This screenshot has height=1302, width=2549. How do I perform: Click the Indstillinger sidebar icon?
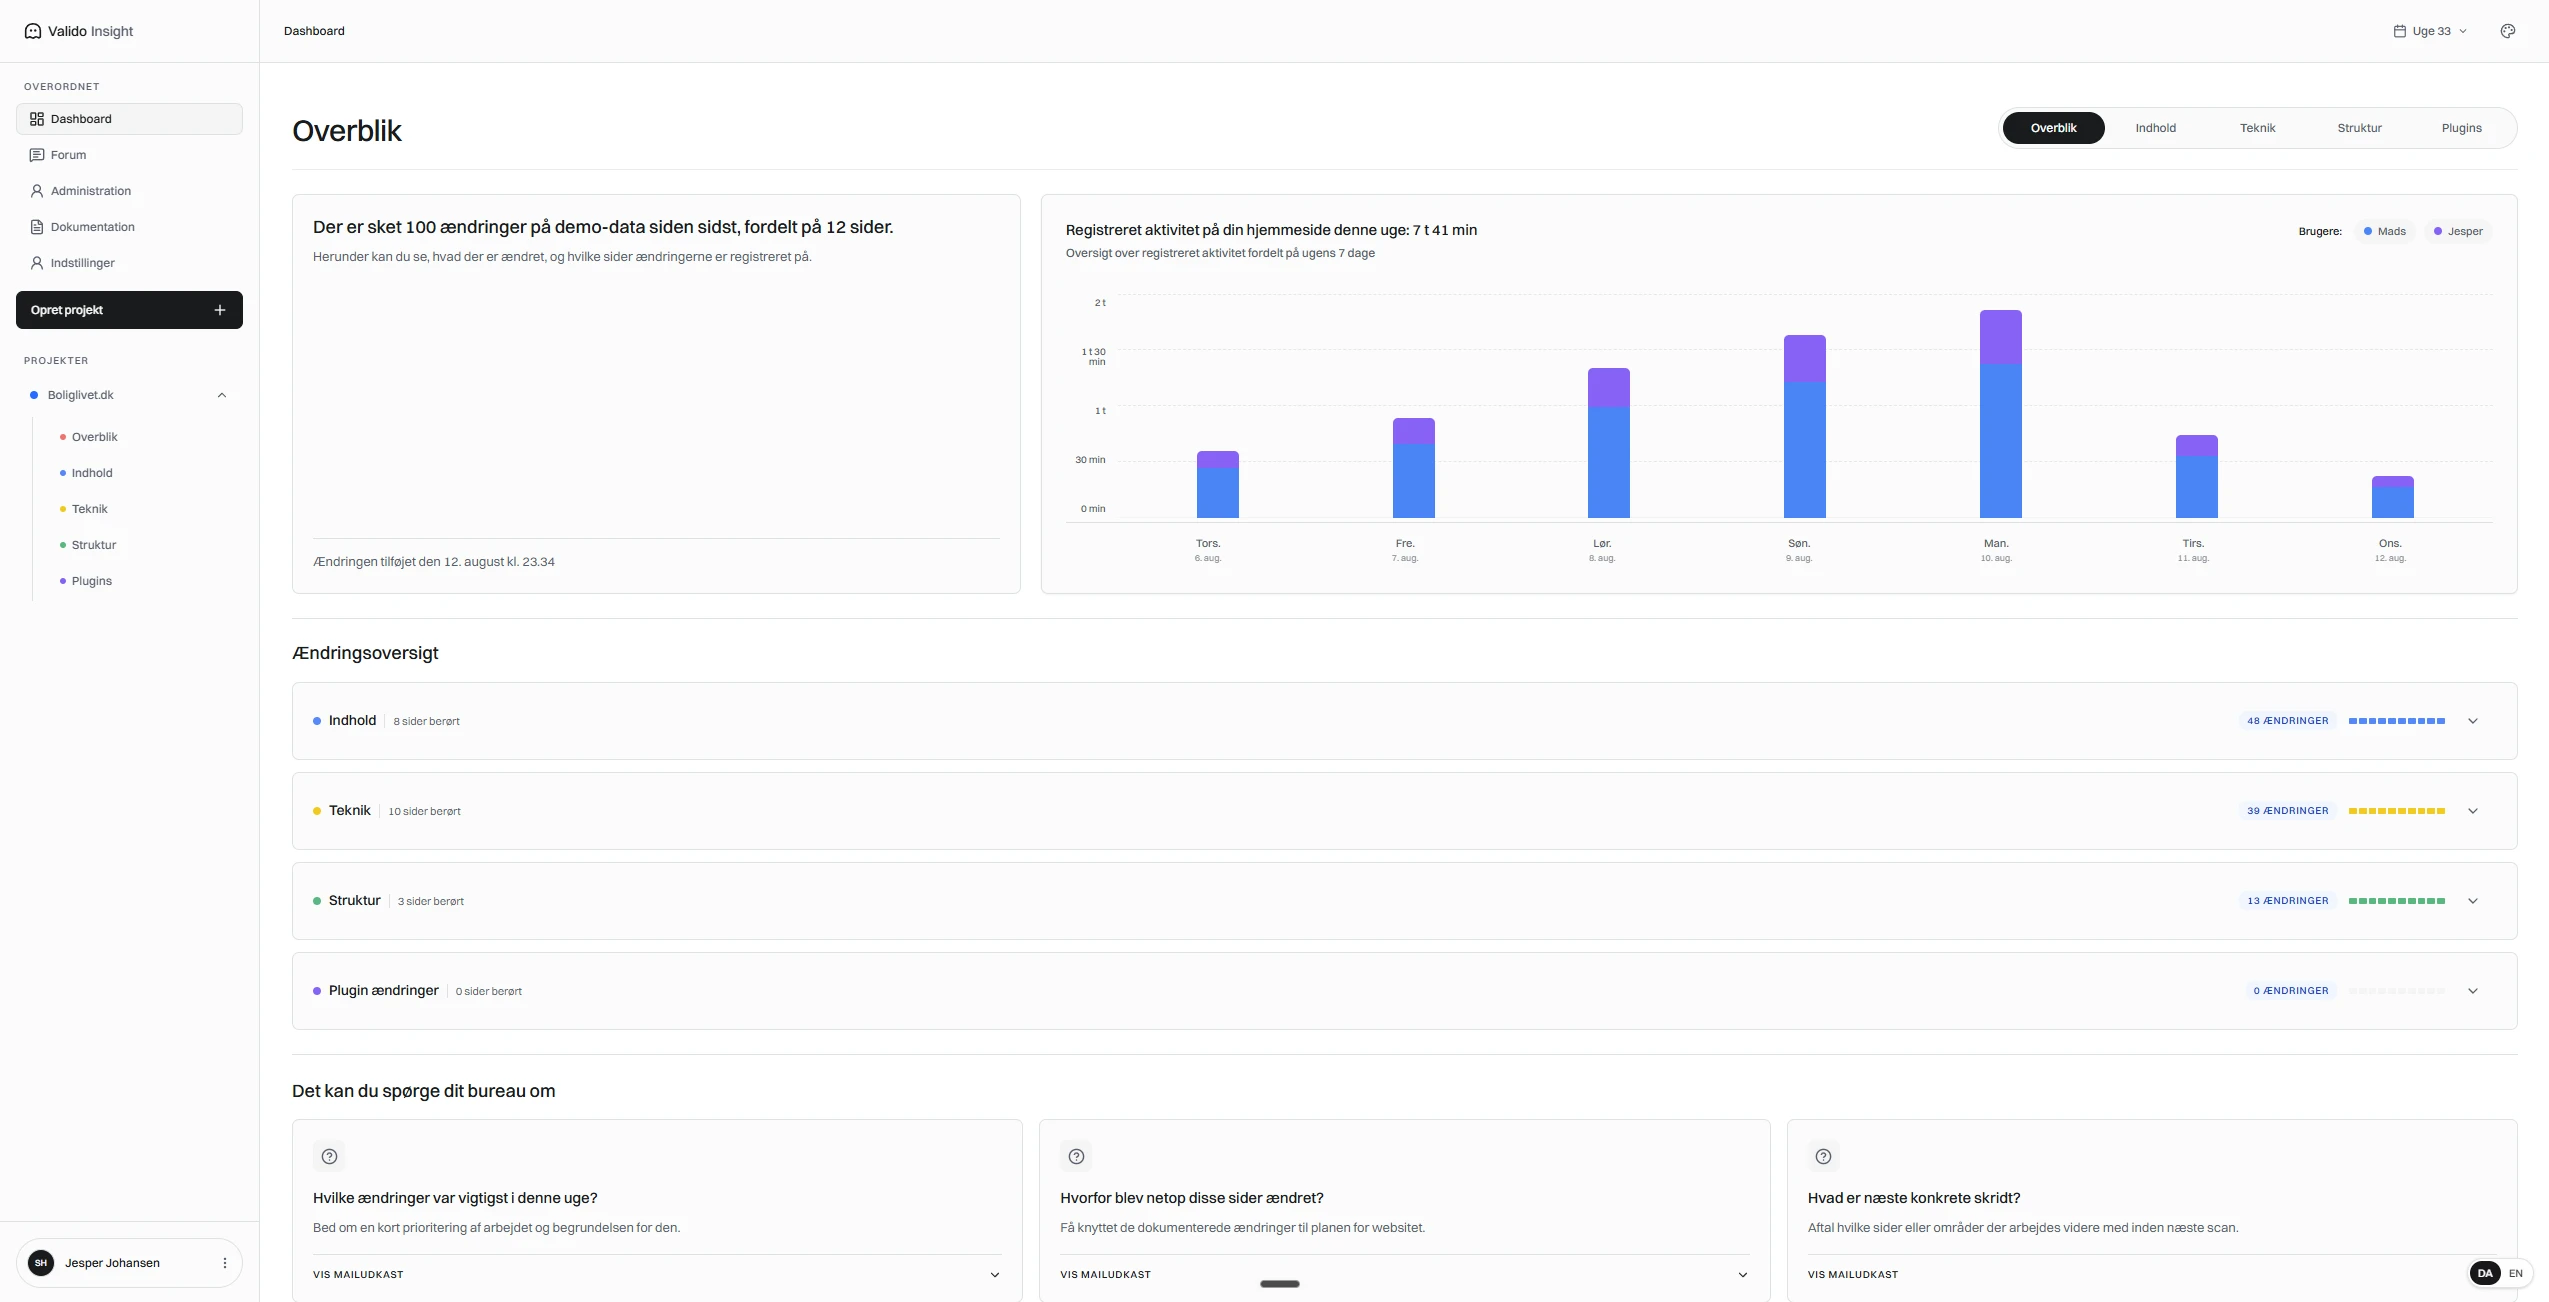(x=37, y=263)
